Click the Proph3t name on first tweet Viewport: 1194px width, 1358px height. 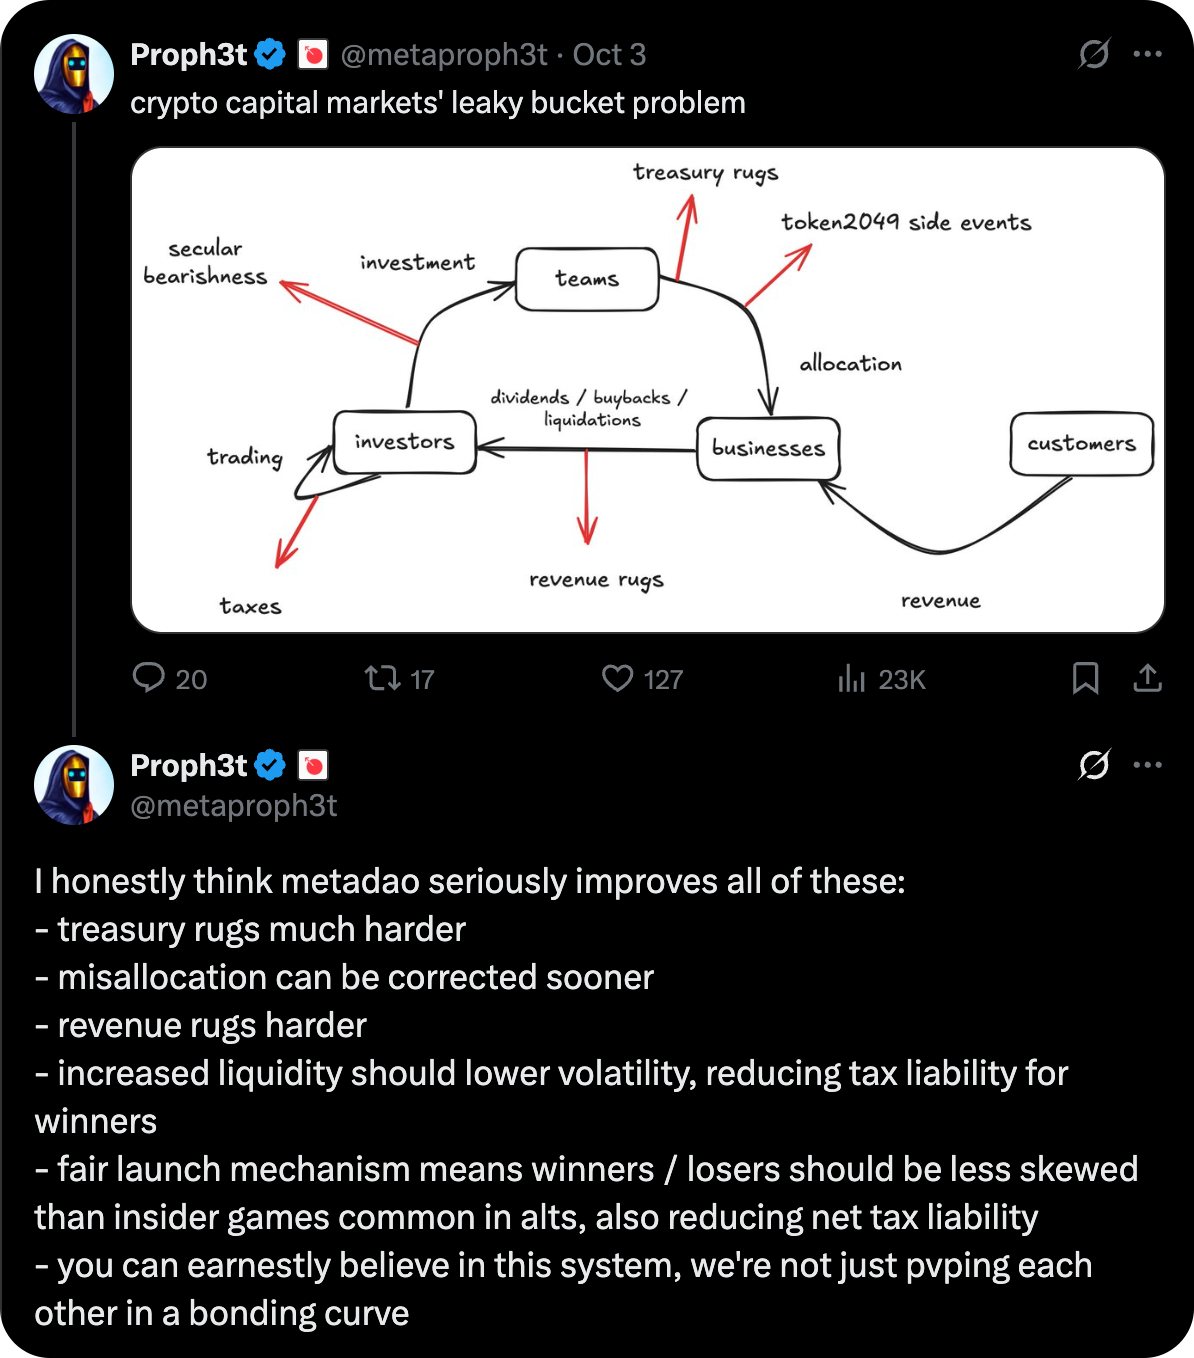point(188,54)
